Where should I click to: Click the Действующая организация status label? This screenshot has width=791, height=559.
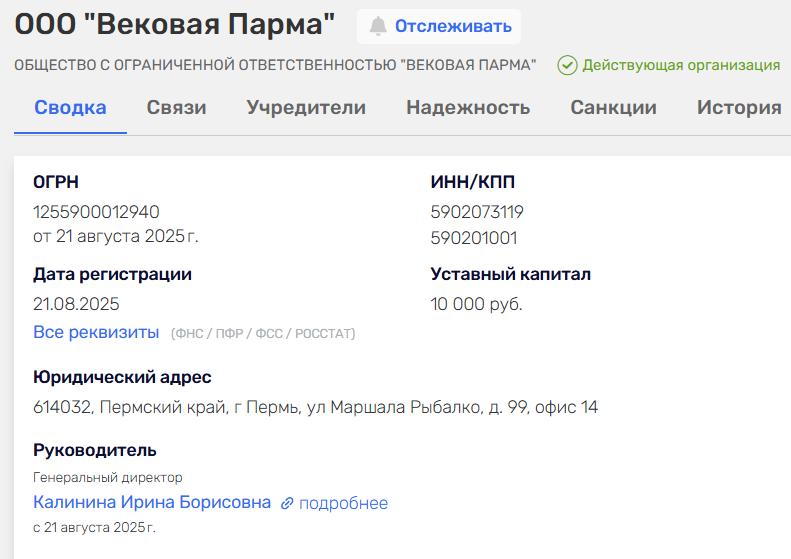(681, 65)
